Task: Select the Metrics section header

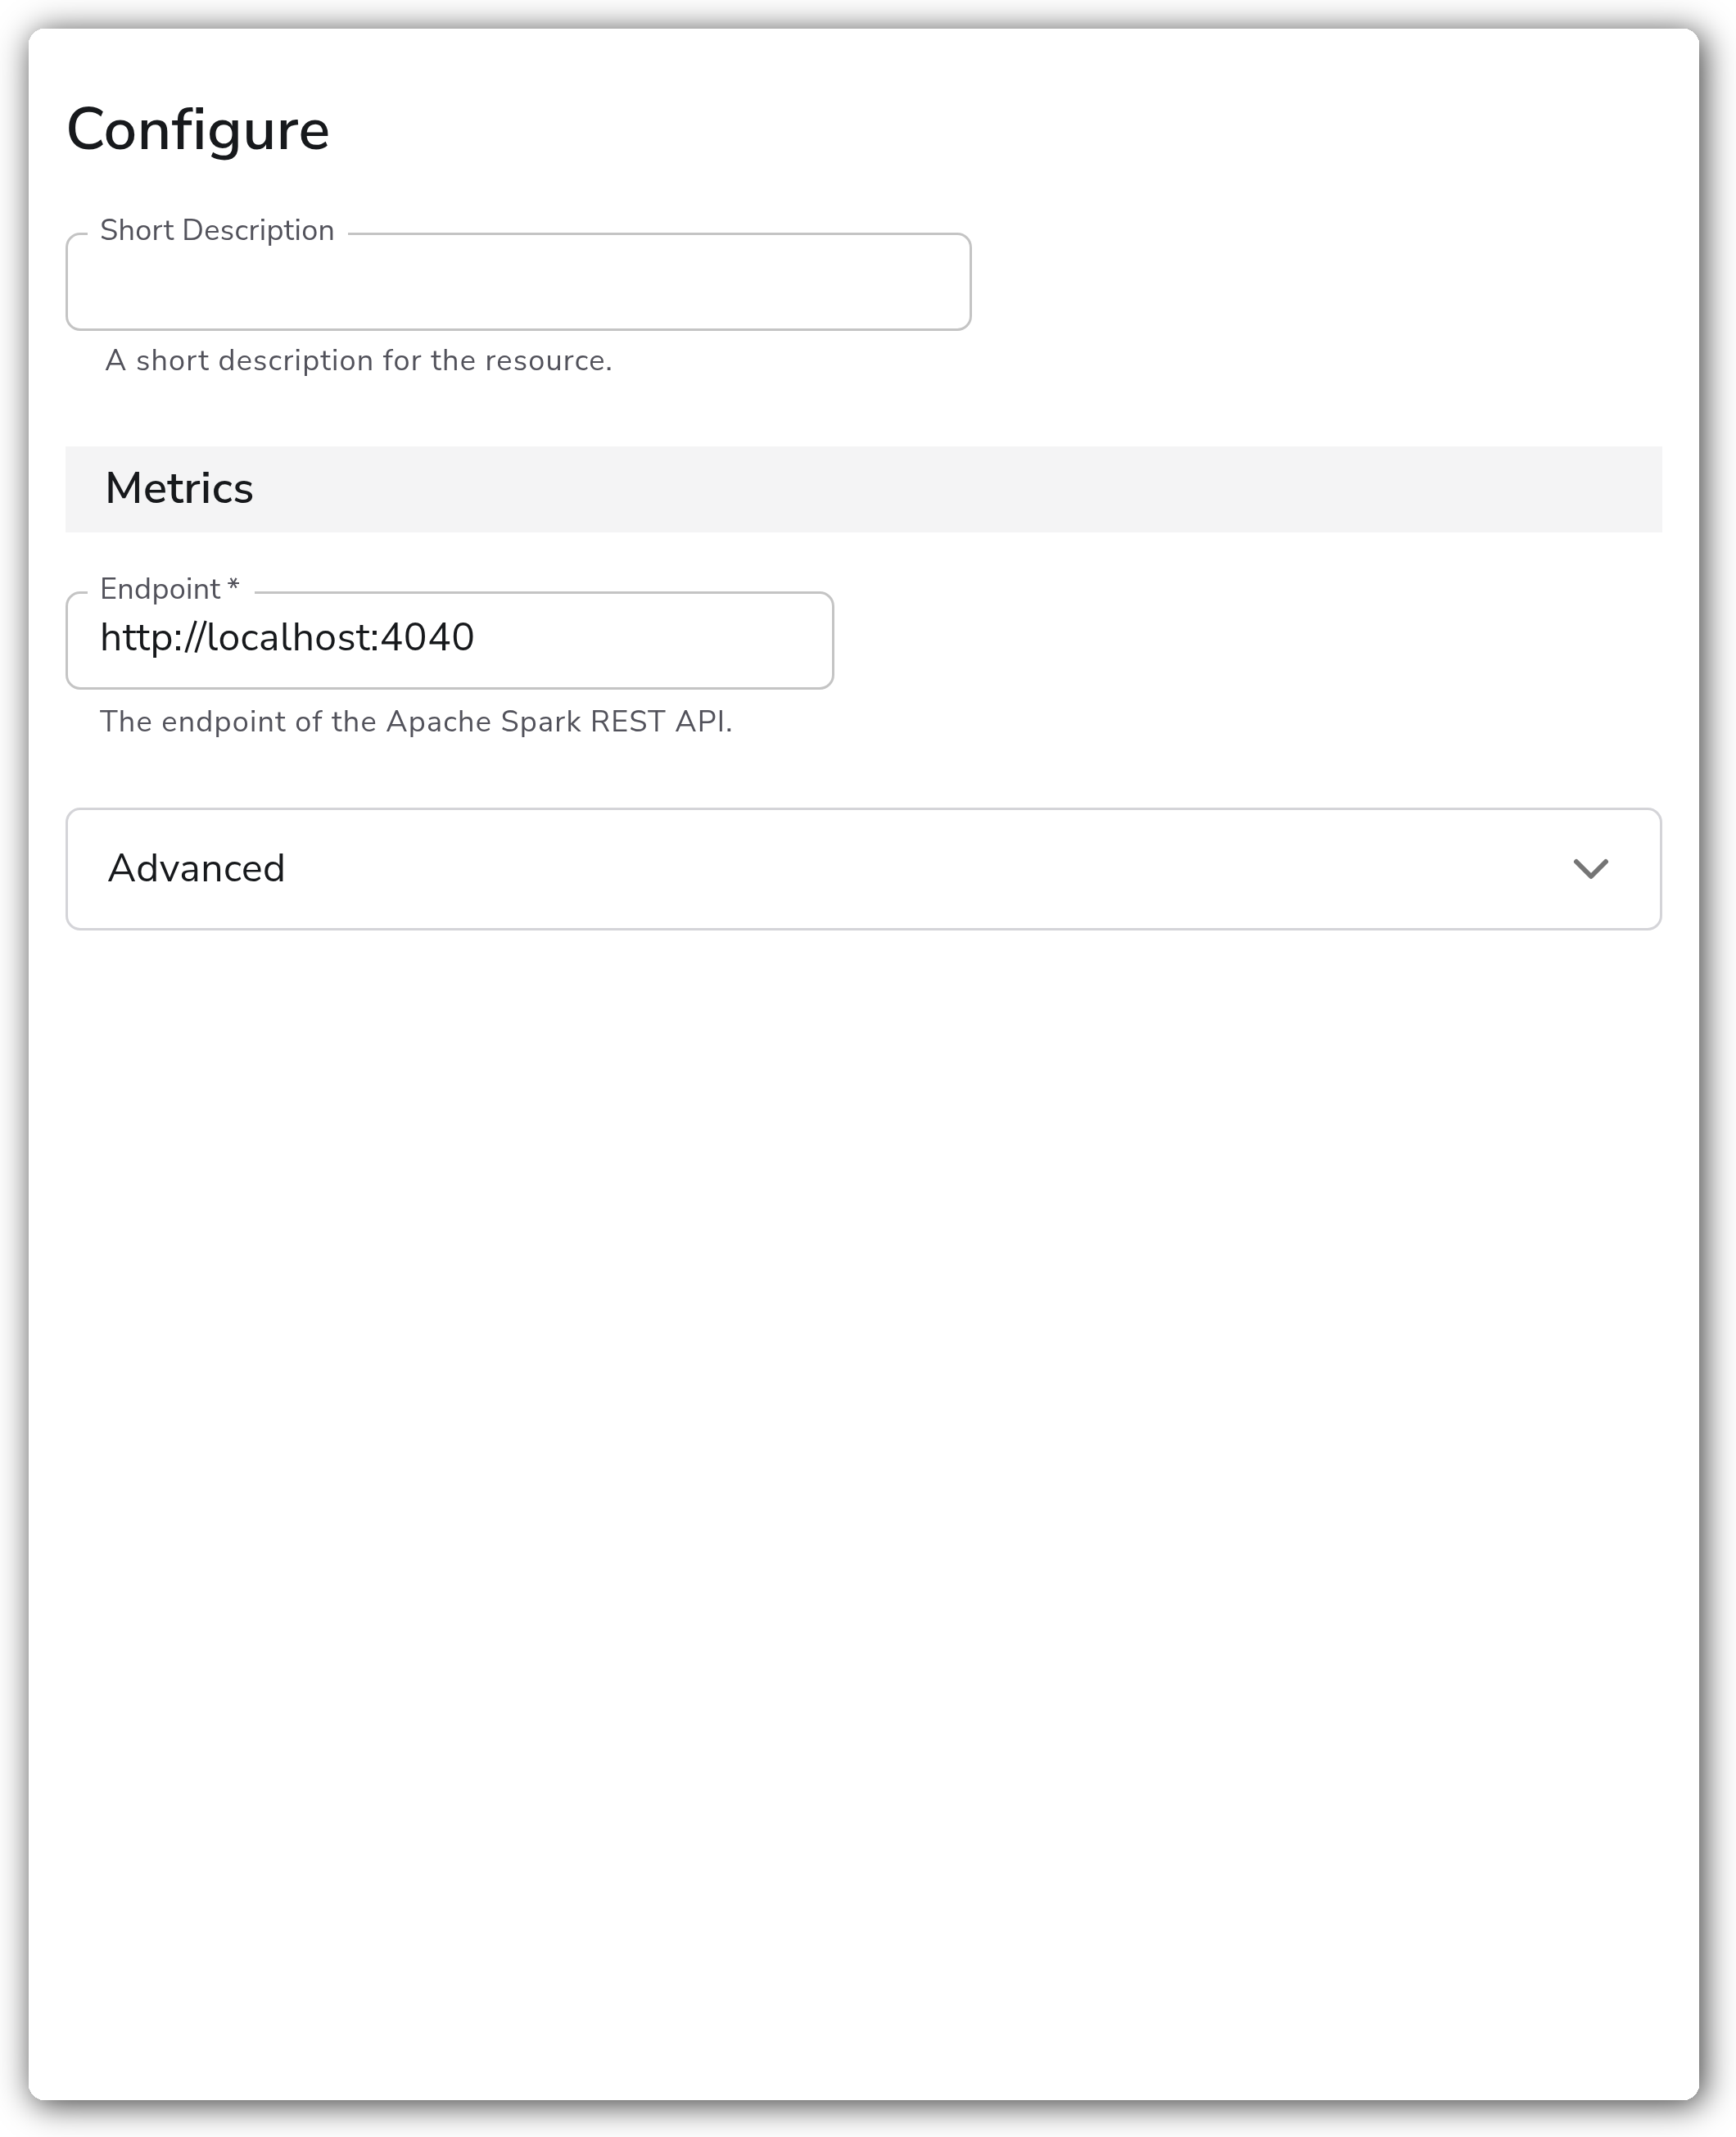Action: pyautogui.click(x=863, y=489)
